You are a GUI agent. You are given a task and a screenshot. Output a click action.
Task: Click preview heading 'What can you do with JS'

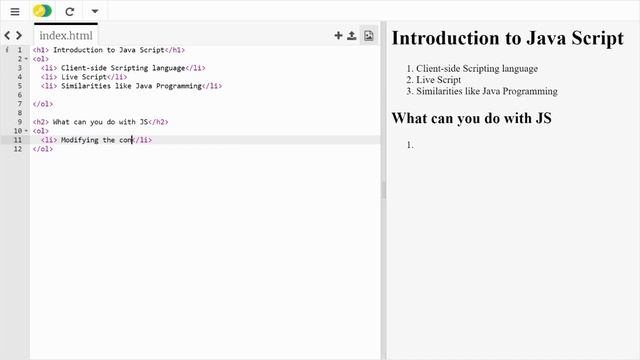[x=471, y=118]
